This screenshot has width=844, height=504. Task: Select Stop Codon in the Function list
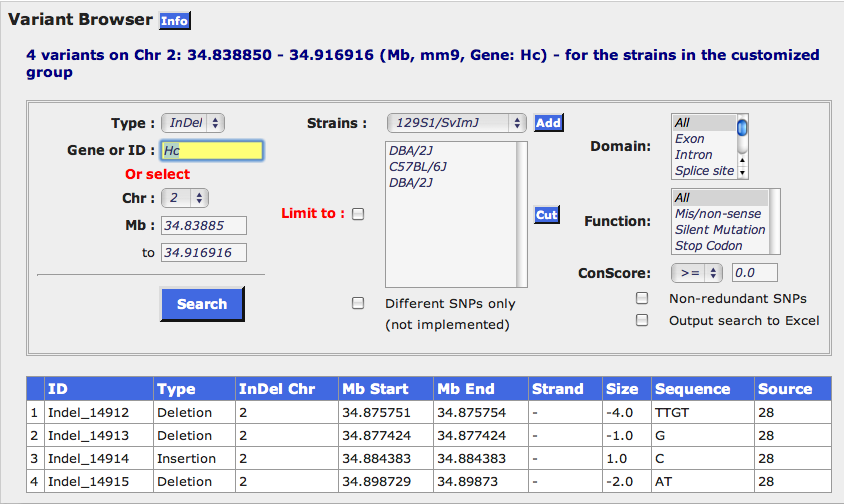point(708,246)
